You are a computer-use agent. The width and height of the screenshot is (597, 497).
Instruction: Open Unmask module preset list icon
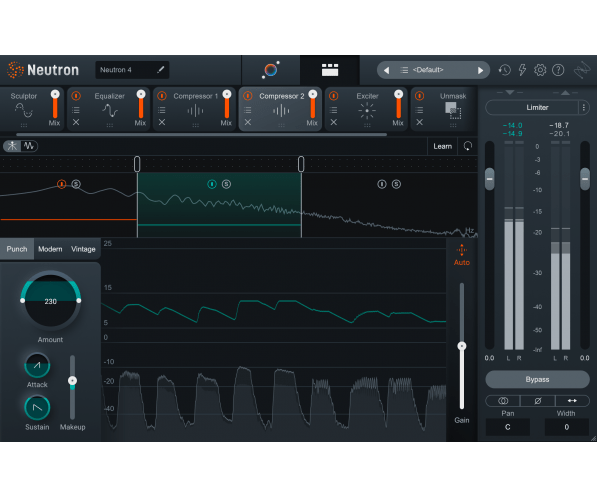[419, 110]
